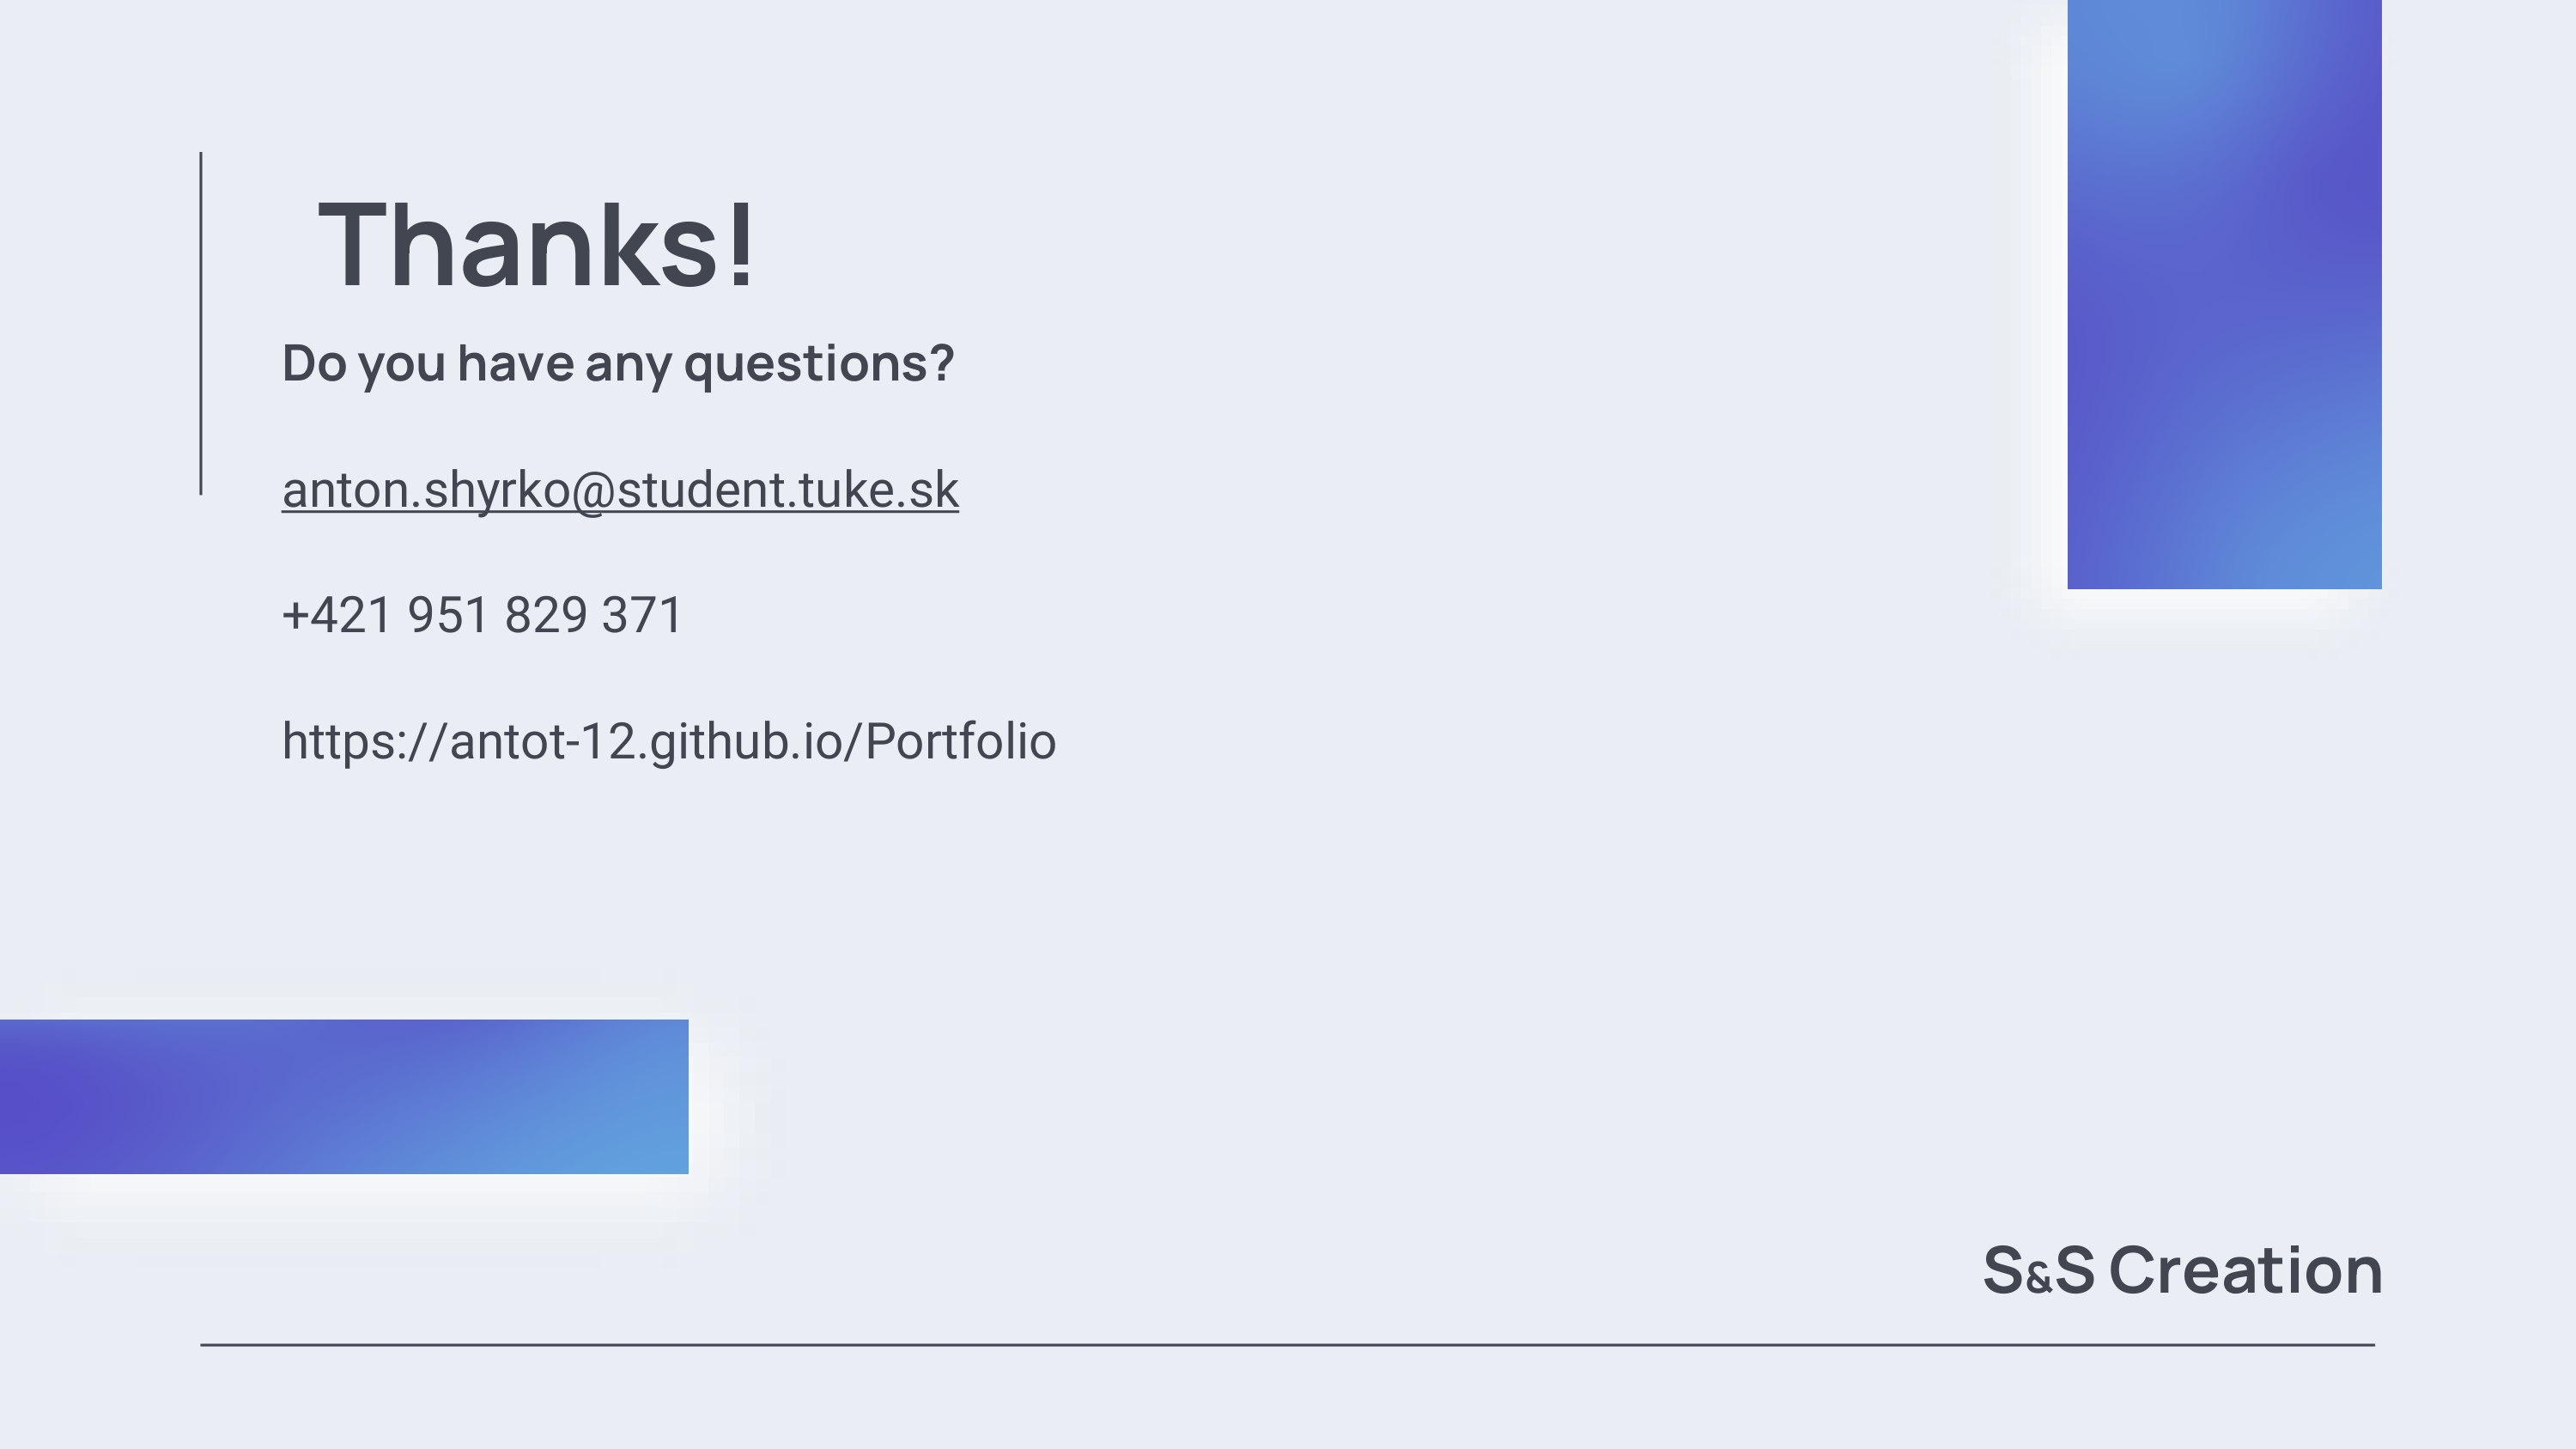Click the word 'Creation' in the logo
Viewport: 2576px width, 1449px height.
(2246, 1271)
